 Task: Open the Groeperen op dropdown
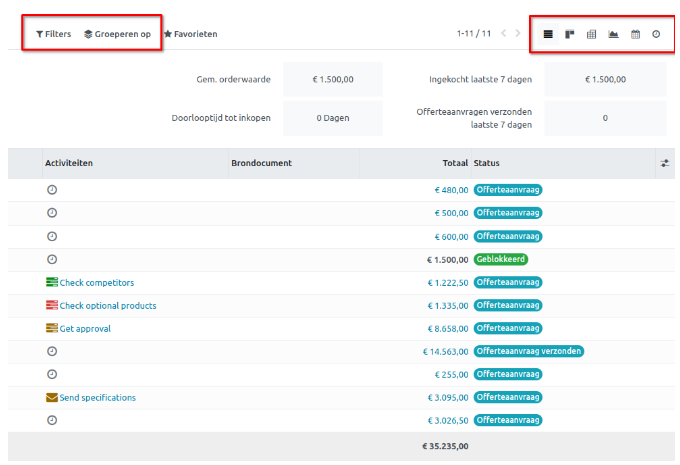coord(117,34)
